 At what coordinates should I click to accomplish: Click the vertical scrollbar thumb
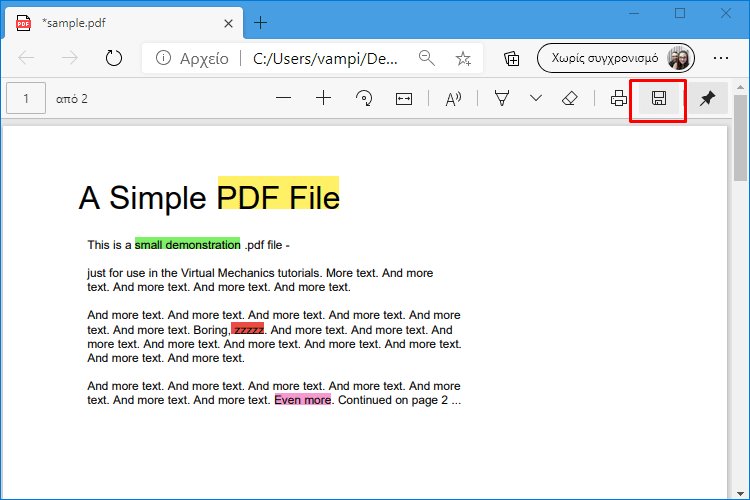click(x=740, y=137)
